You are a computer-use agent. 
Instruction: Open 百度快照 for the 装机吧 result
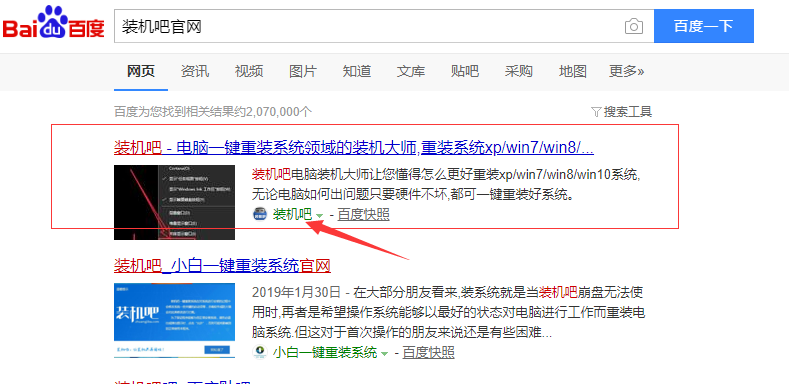coord(363,215)
